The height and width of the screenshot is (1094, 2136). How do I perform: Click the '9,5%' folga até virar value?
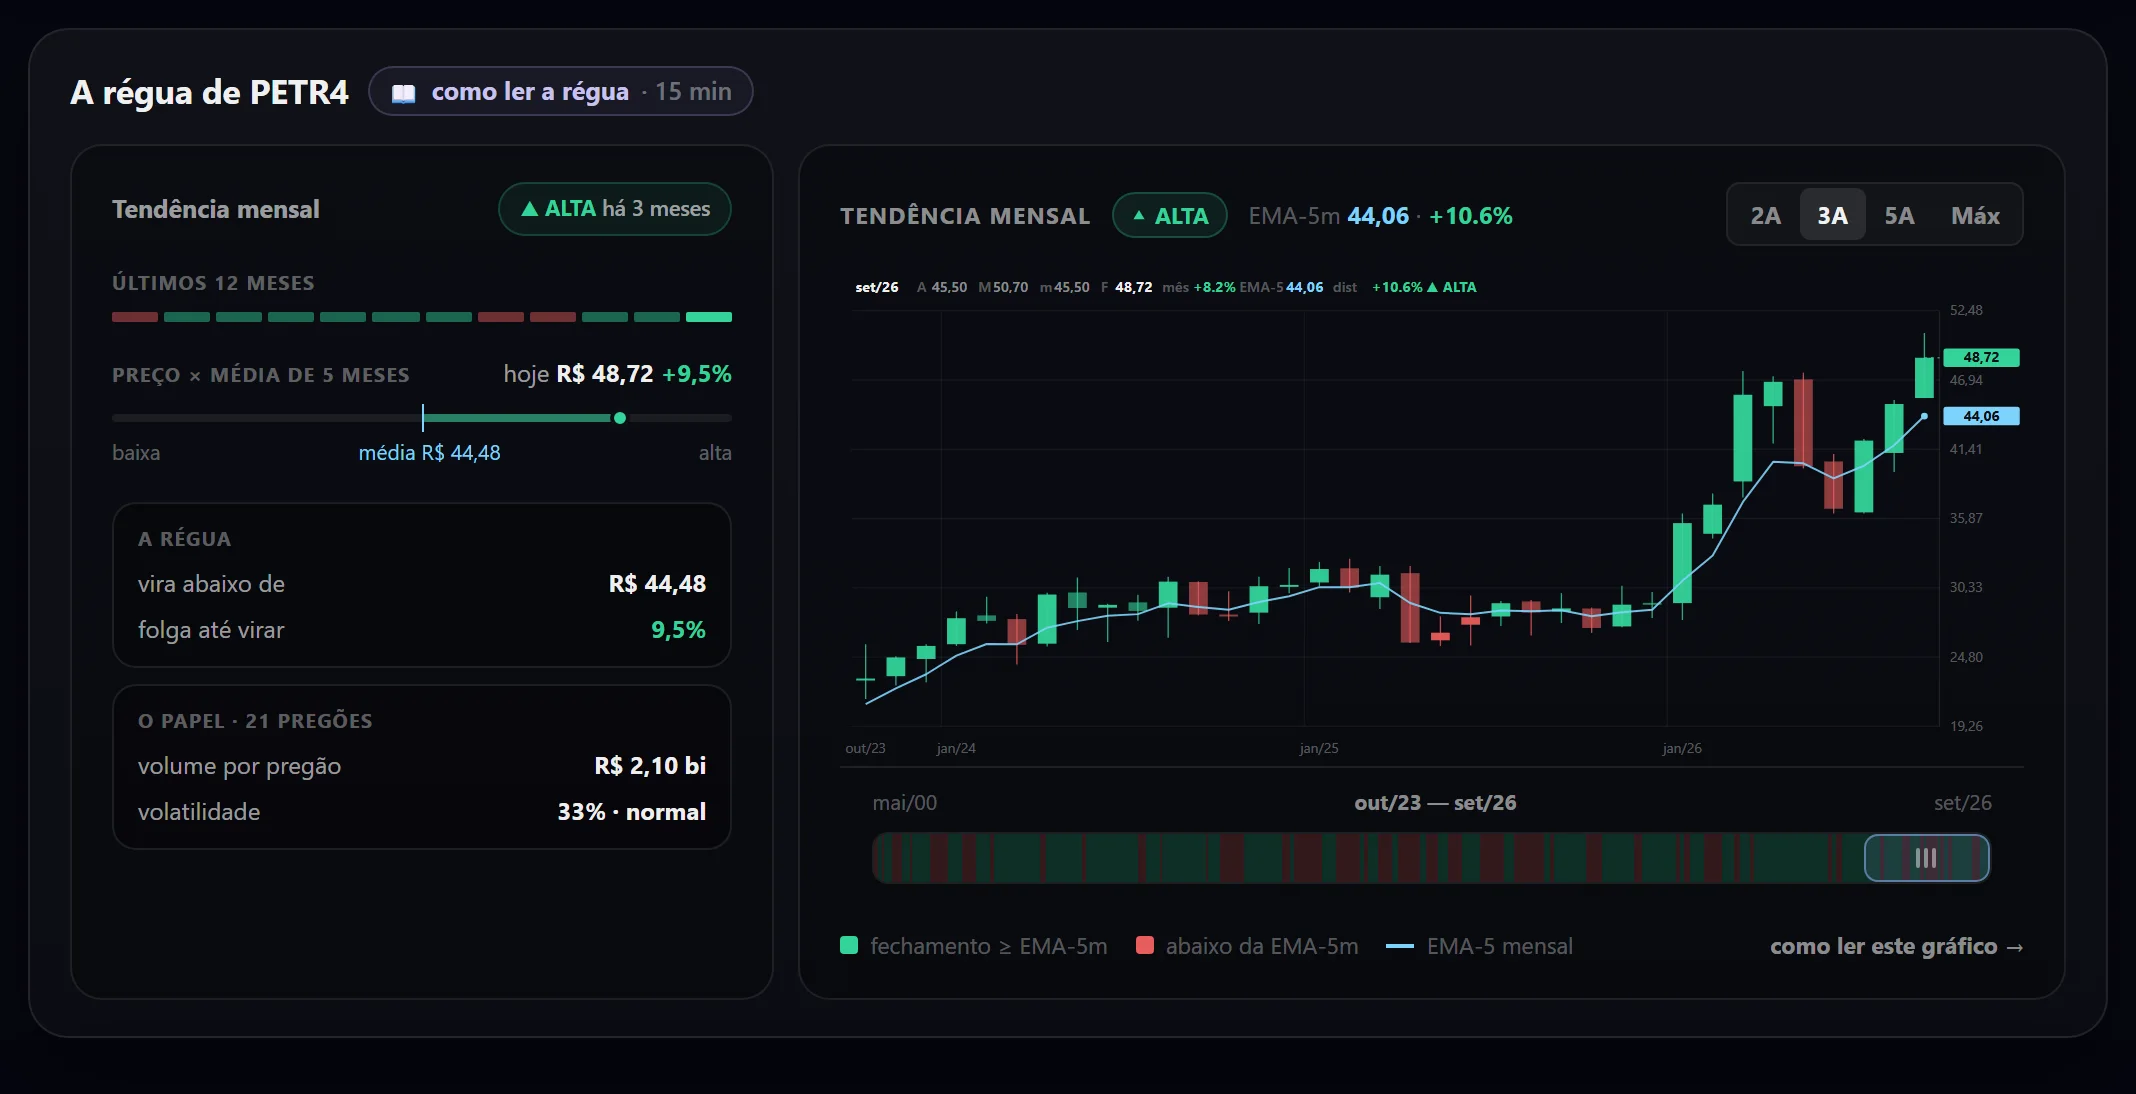point(678,630)
